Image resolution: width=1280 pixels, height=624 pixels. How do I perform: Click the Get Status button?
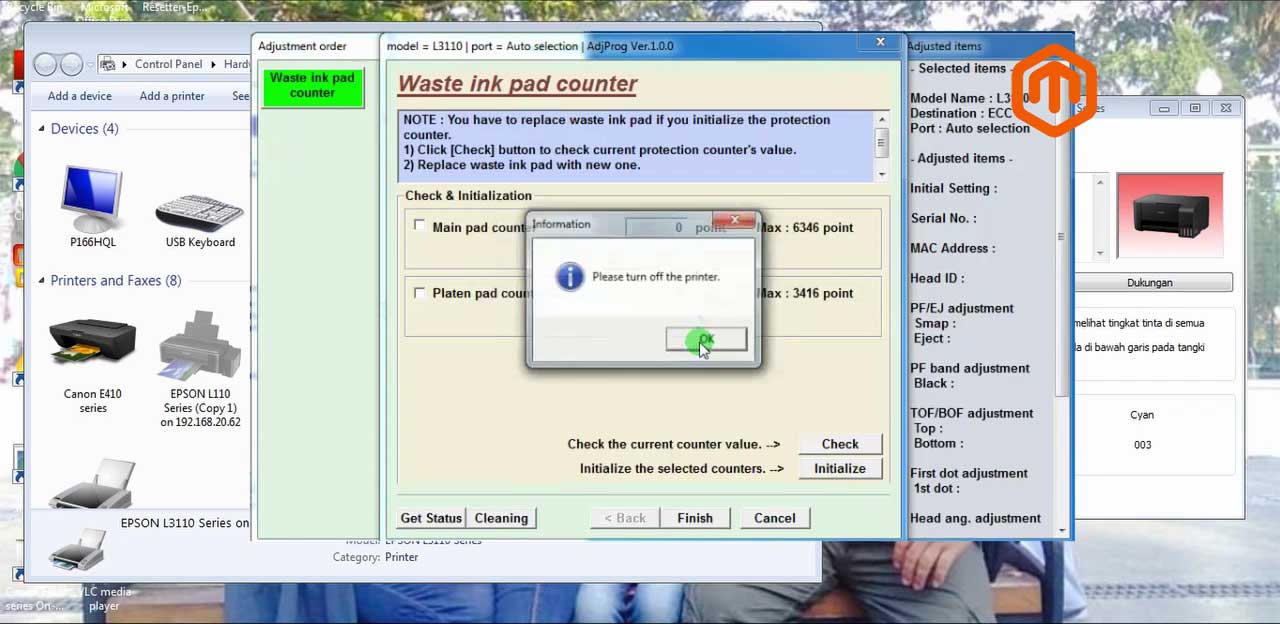pyautogui.click(x=431, y=518)
